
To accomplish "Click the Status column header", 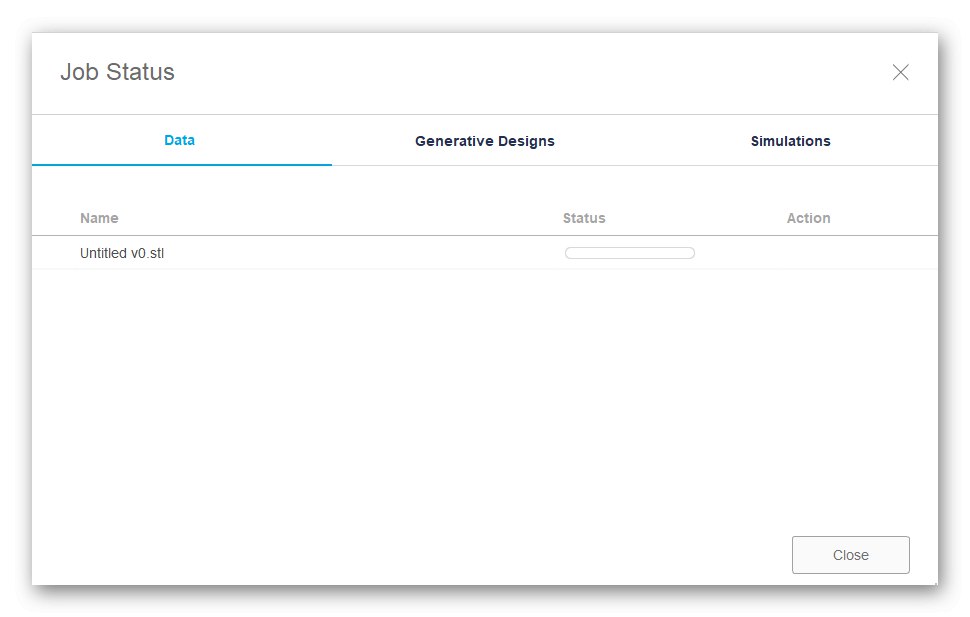I will pos(584,218).
